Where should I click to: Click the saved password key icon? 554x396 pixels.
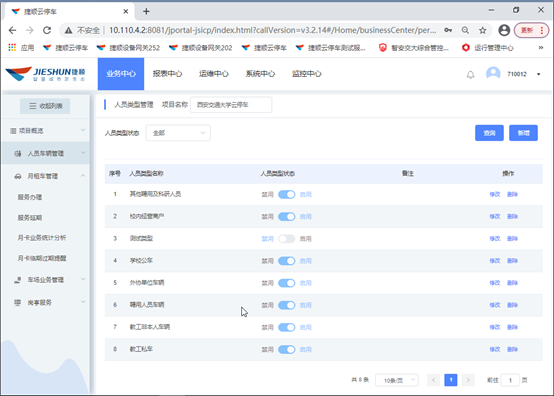click(448, 30)
